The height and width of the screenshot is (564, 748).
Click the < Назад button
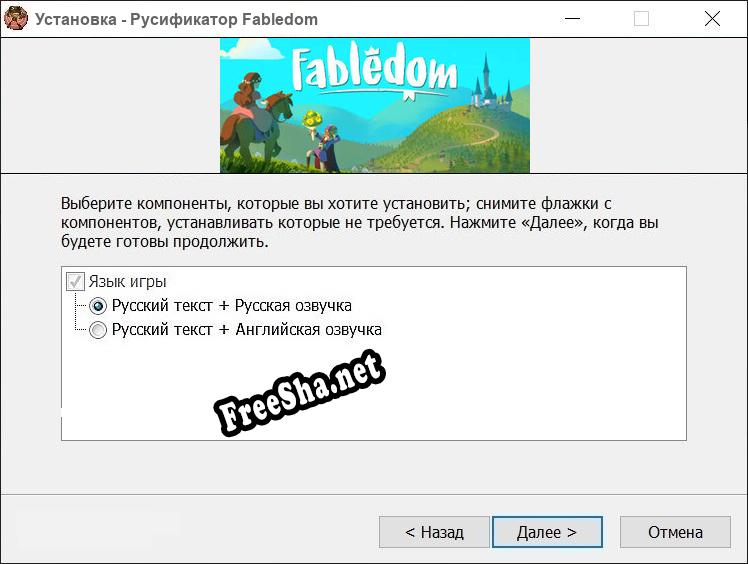coord(434,532)
